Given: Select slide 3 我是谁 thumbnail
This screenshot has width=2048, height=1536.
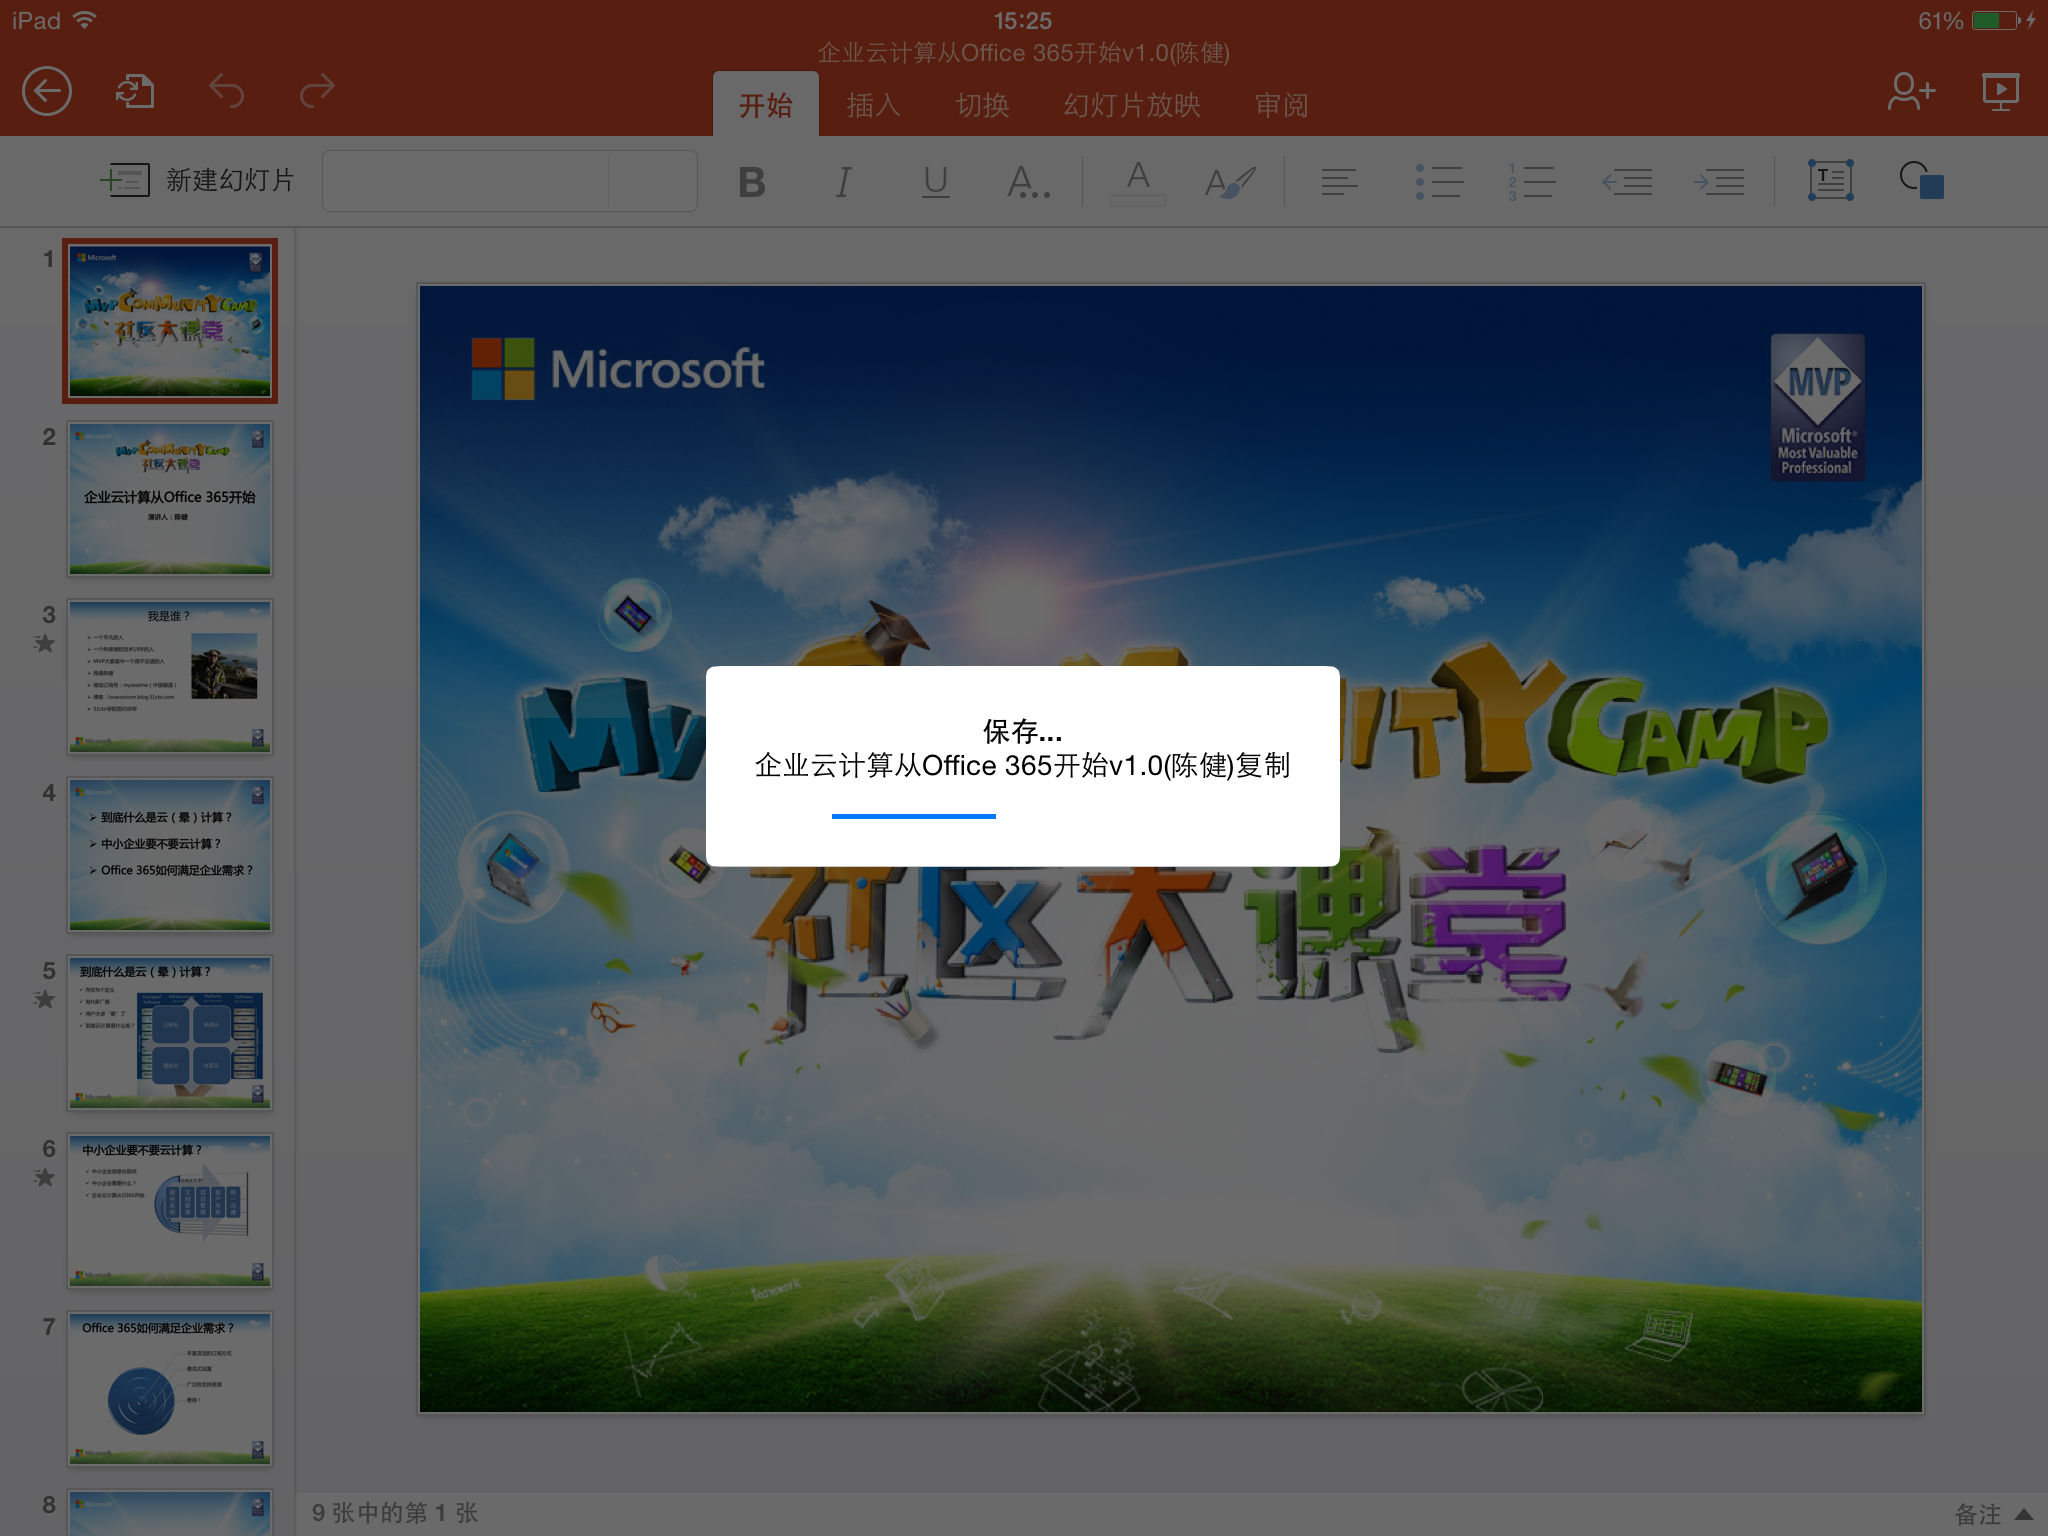Looking at the screenshot, I should [170, 677].
